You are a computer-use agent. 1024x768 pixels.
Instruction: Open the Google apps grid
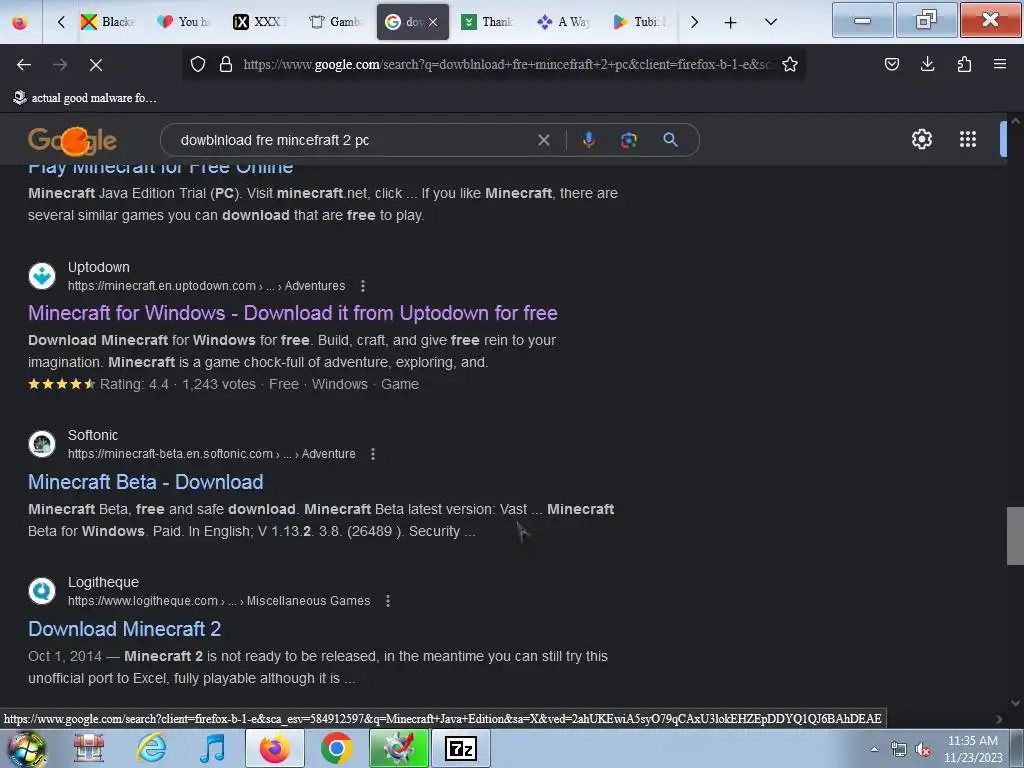(967, 139)
